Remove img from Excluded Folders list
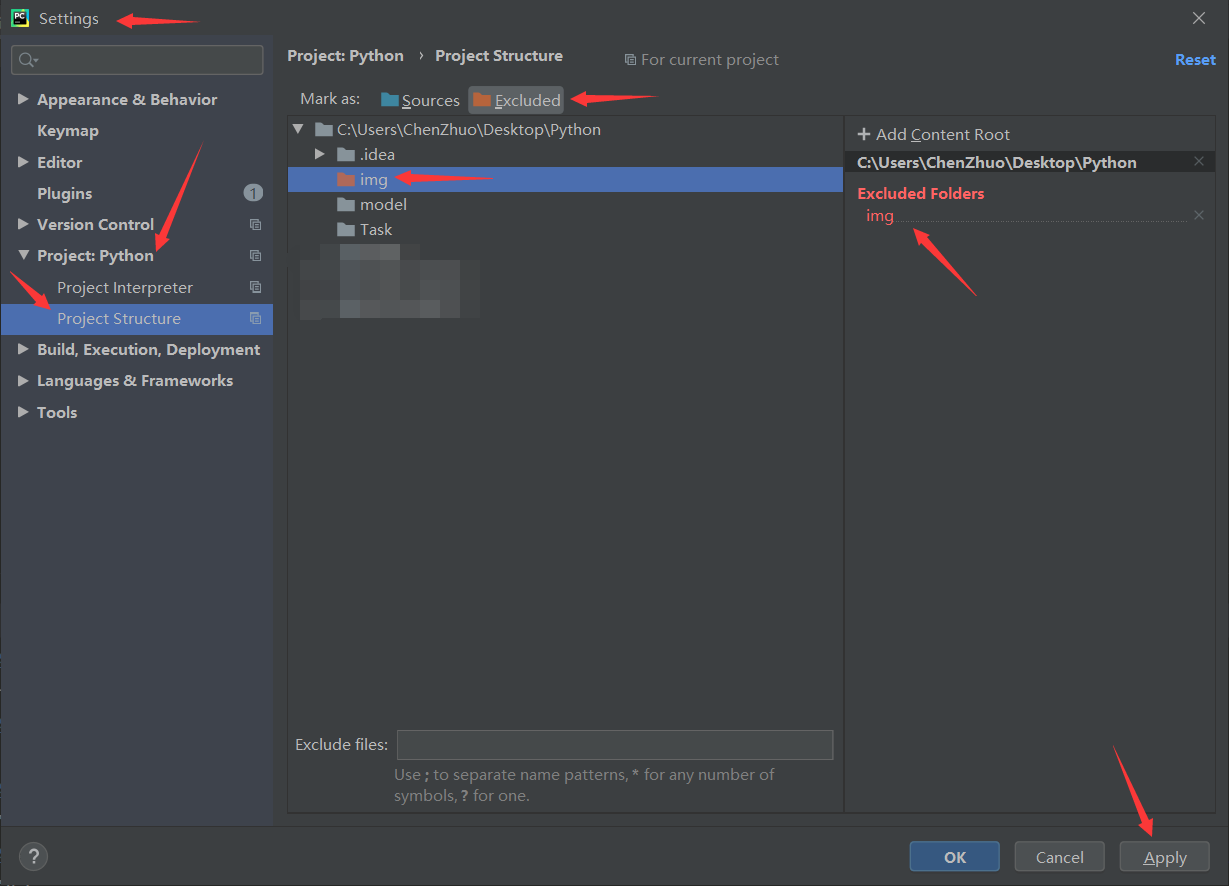 pyautogui.click(x=1198, y=216)
